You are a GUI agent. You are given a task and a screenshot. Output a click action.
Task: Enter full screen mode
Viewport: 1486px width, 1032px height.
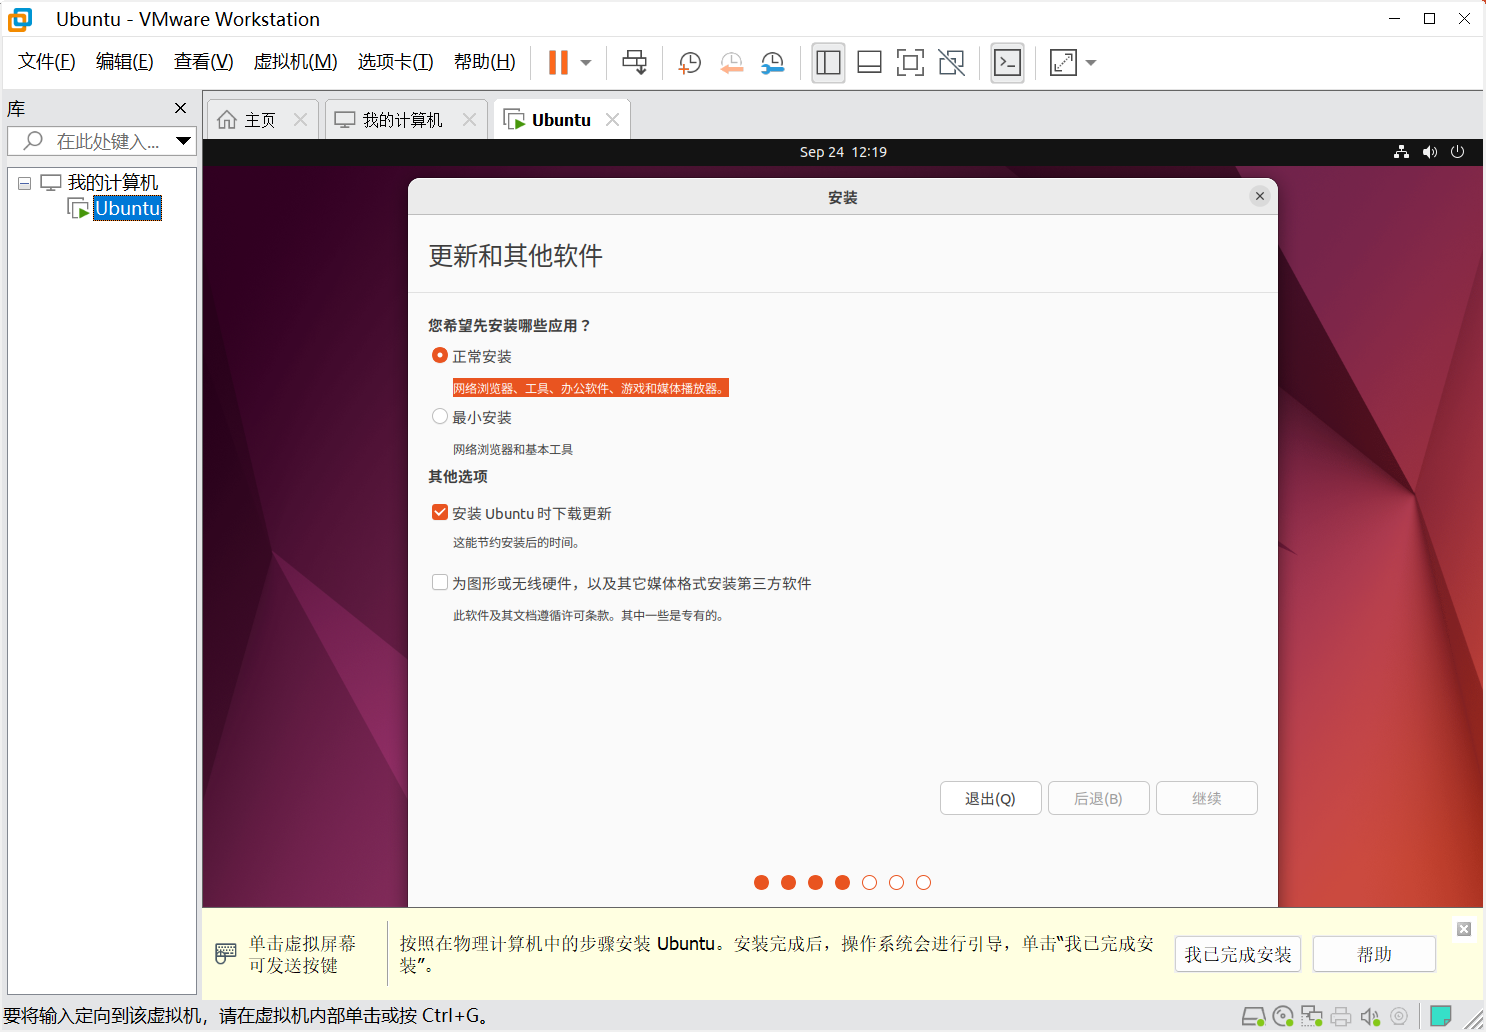[910, 63]
